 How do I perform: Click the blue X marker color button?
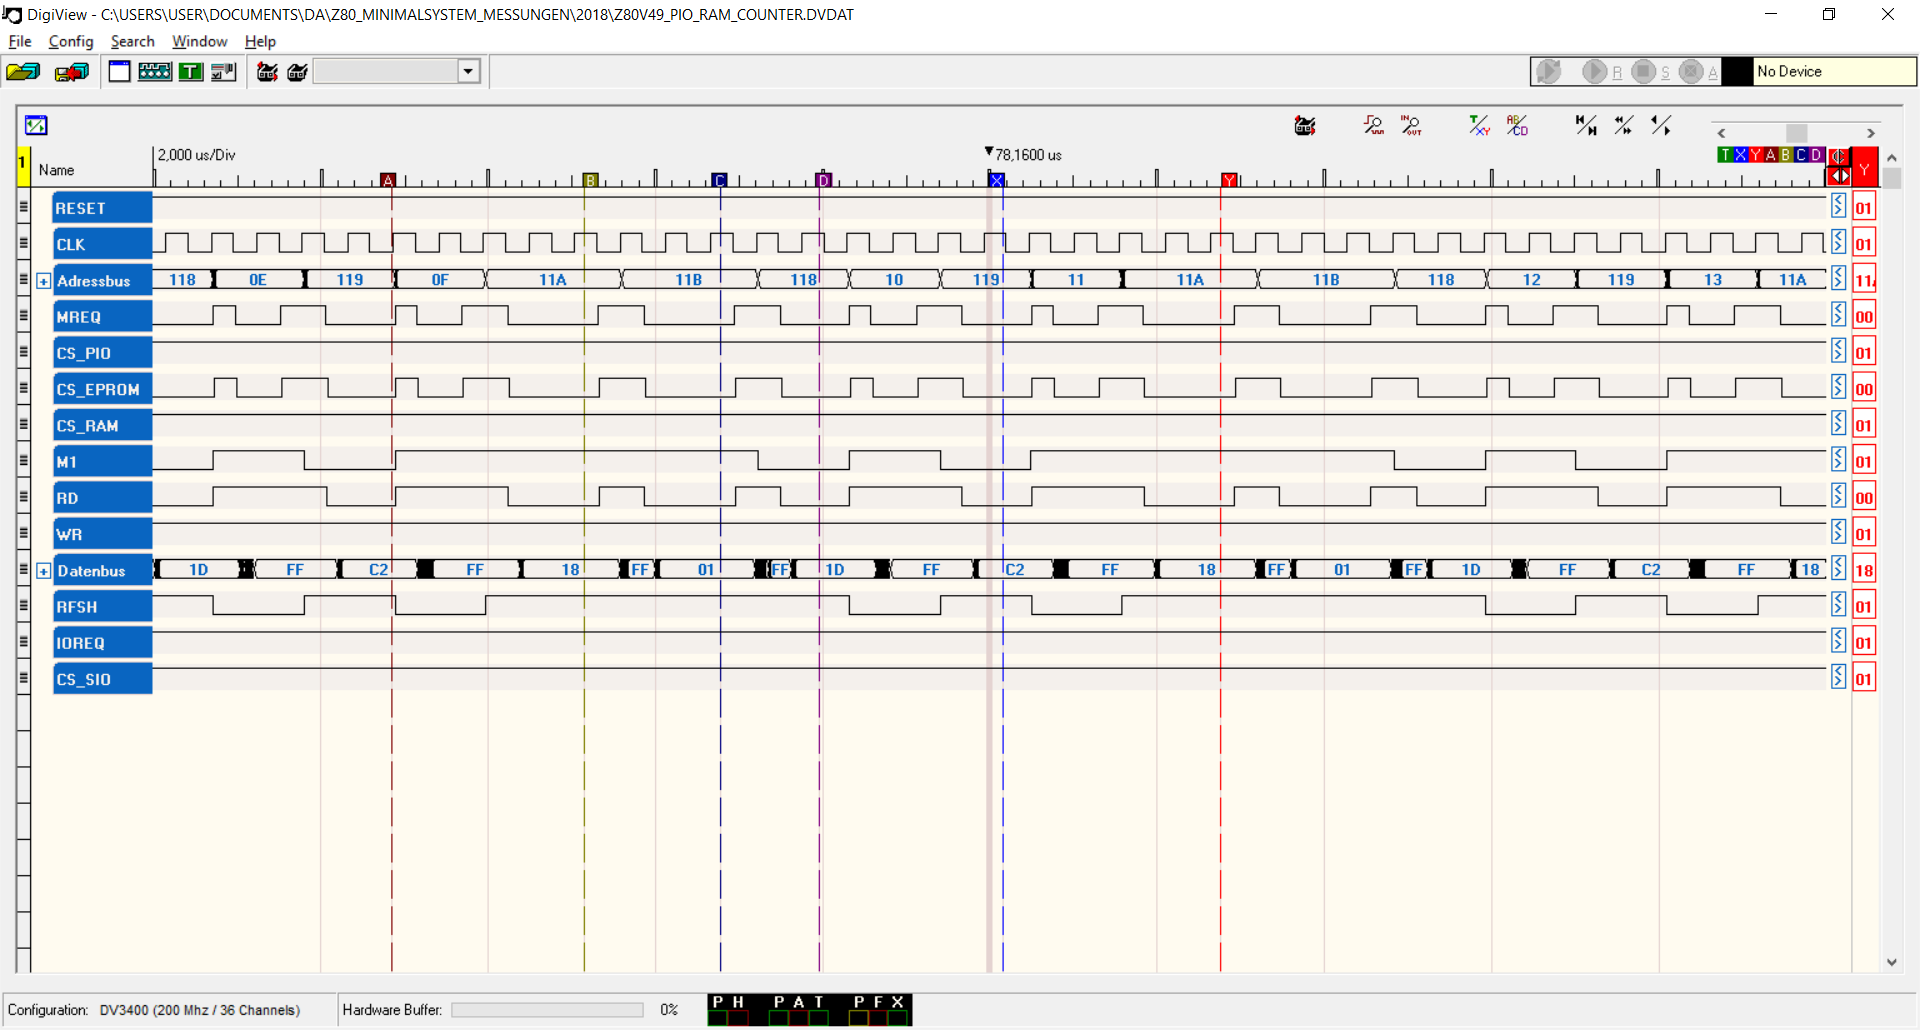(x=1741, y=155)
